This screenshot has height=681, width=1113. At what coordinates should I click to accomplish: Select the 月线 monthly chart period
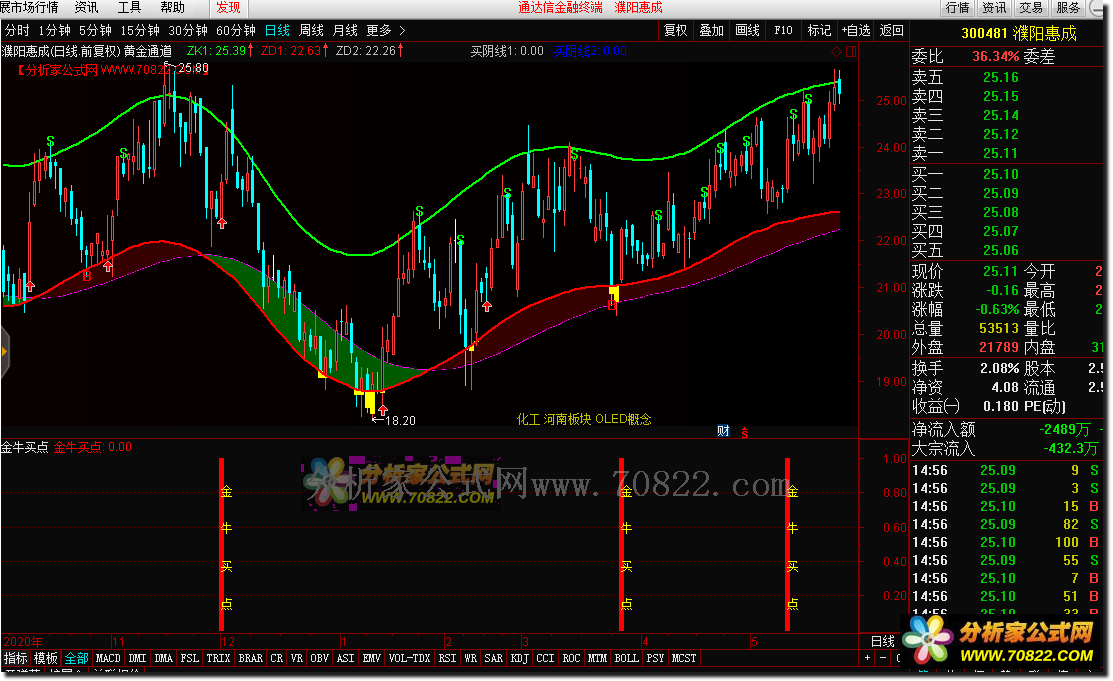(346, 31)
